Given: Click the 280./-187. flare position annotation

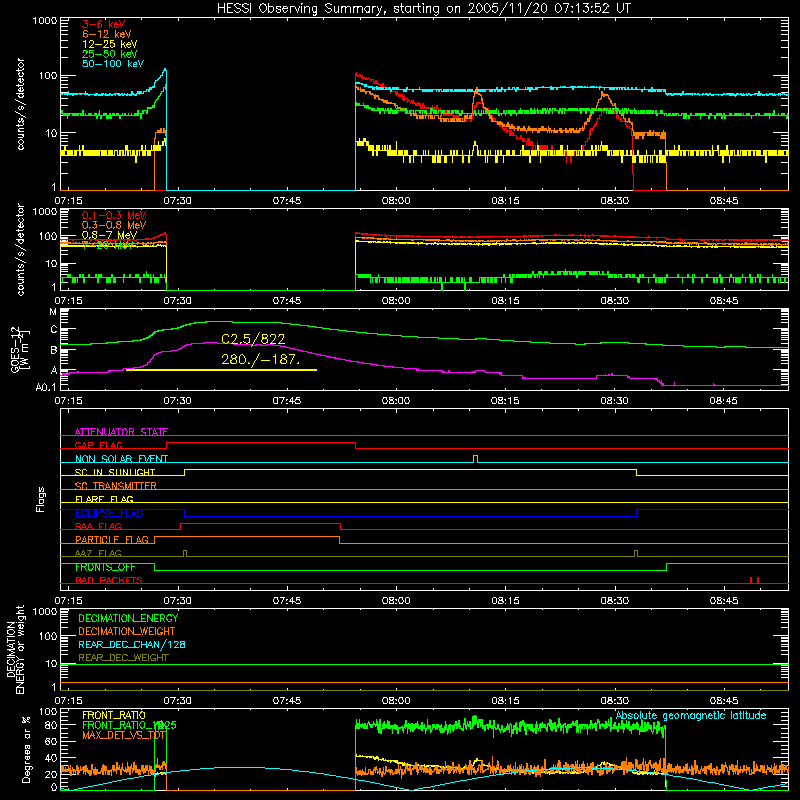Looking at the screenshot, I should point(260,360).
